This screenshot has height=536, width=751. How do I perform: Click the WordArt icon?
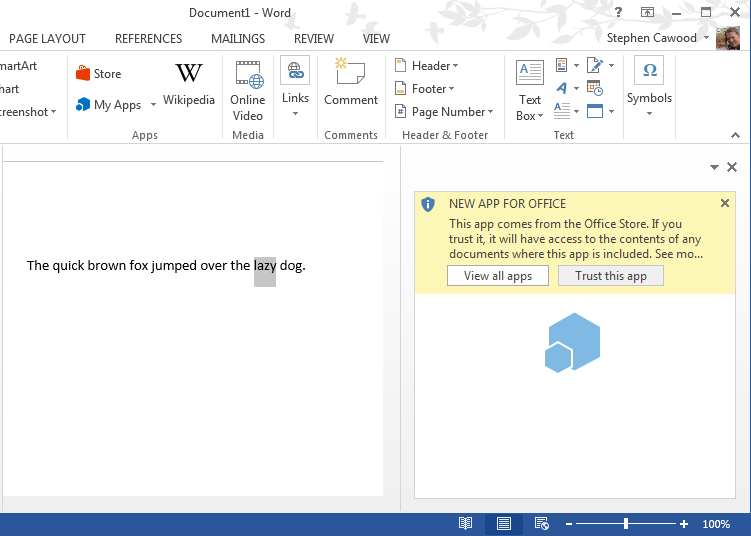click(x=562, y=88)
